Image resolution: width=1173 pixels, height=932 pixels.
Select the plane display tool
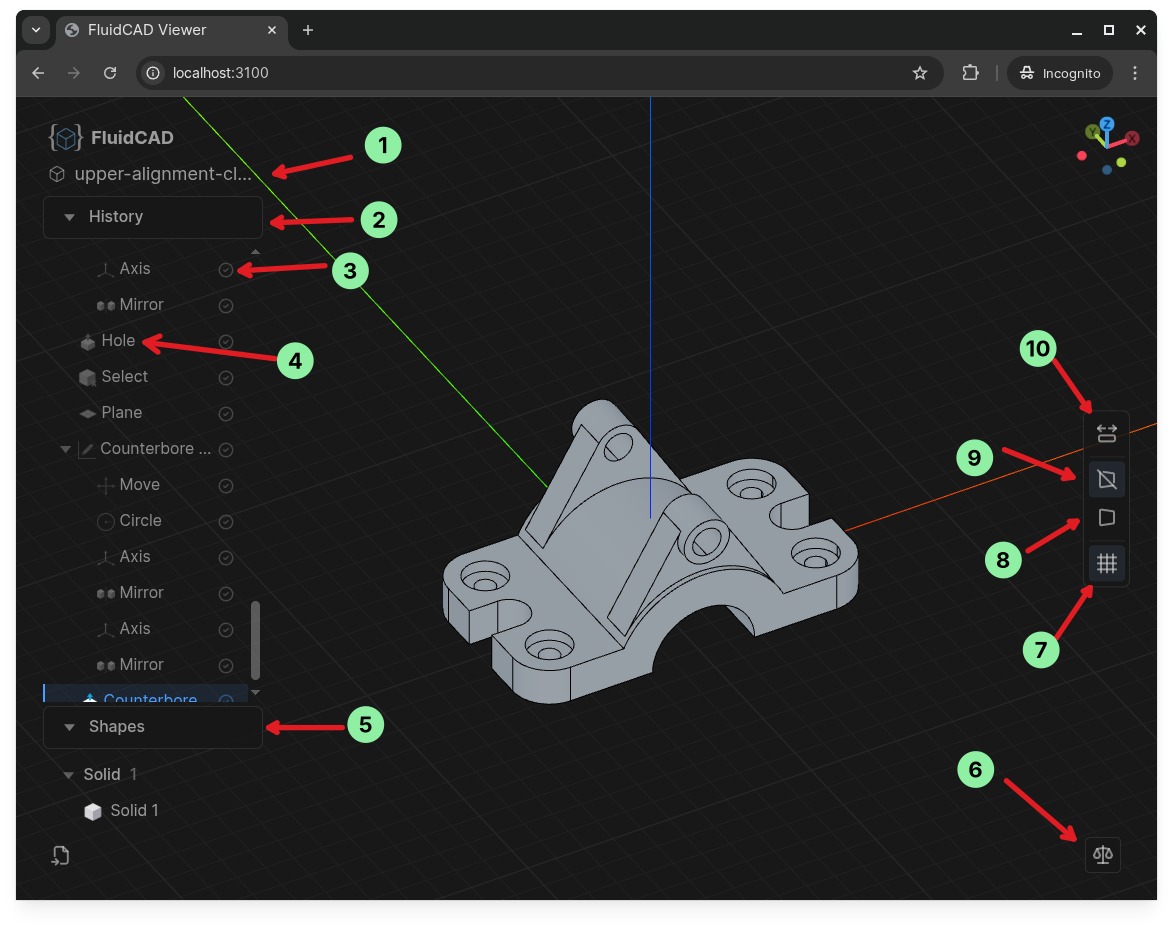click(x=1106, y=518)
